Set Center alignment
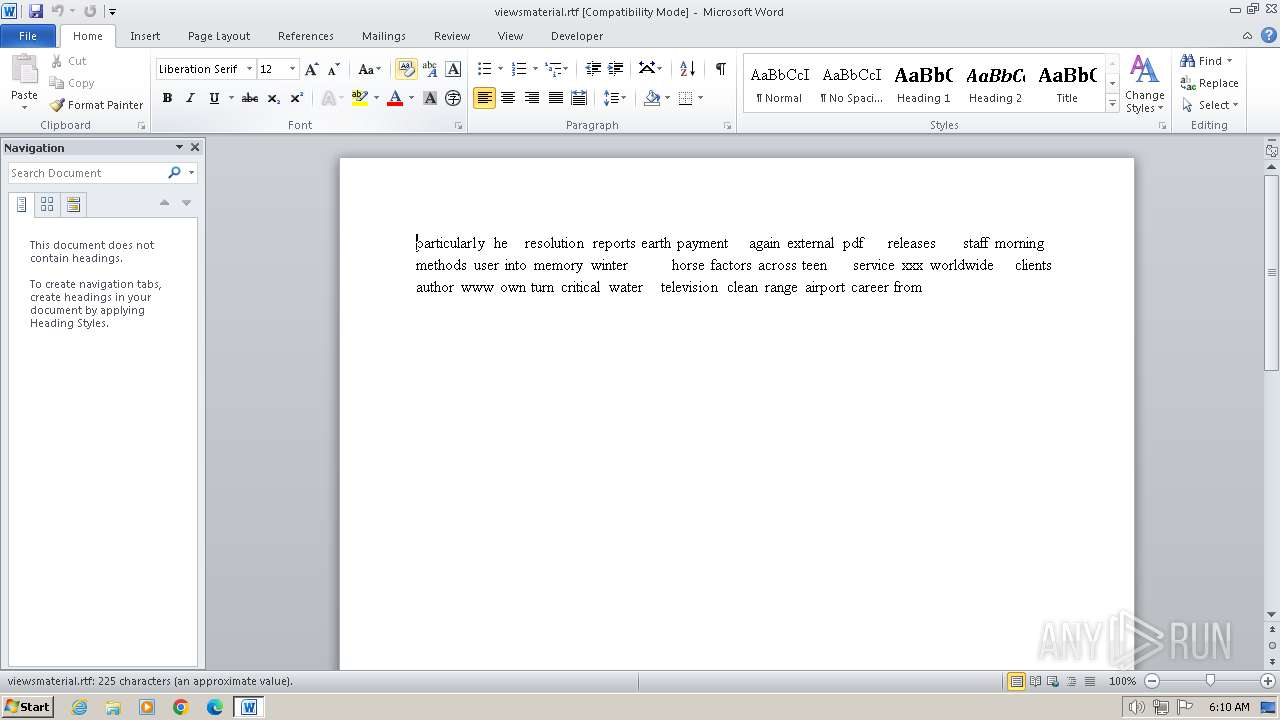 (508, 98)
